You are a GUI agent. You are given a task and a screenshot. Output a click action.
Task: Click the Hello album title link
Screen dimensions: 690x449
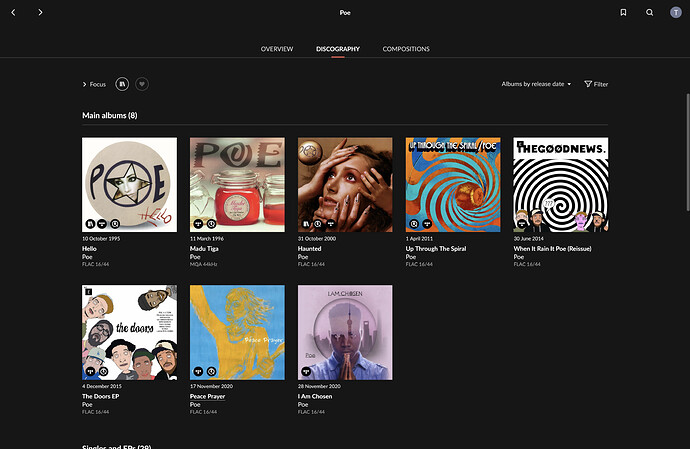pos(89,248)
